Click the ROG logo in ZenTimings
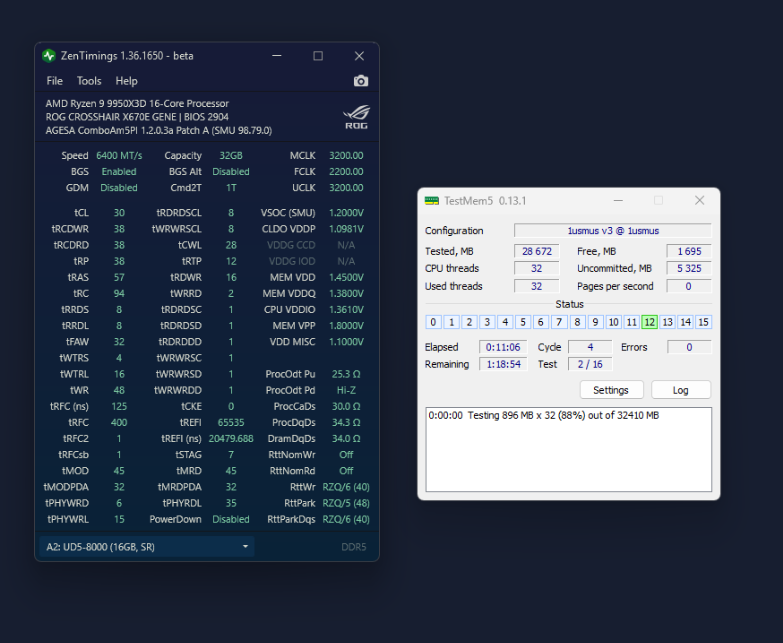The height and width of the screenshot is (643, 783). tap(357, 116)
